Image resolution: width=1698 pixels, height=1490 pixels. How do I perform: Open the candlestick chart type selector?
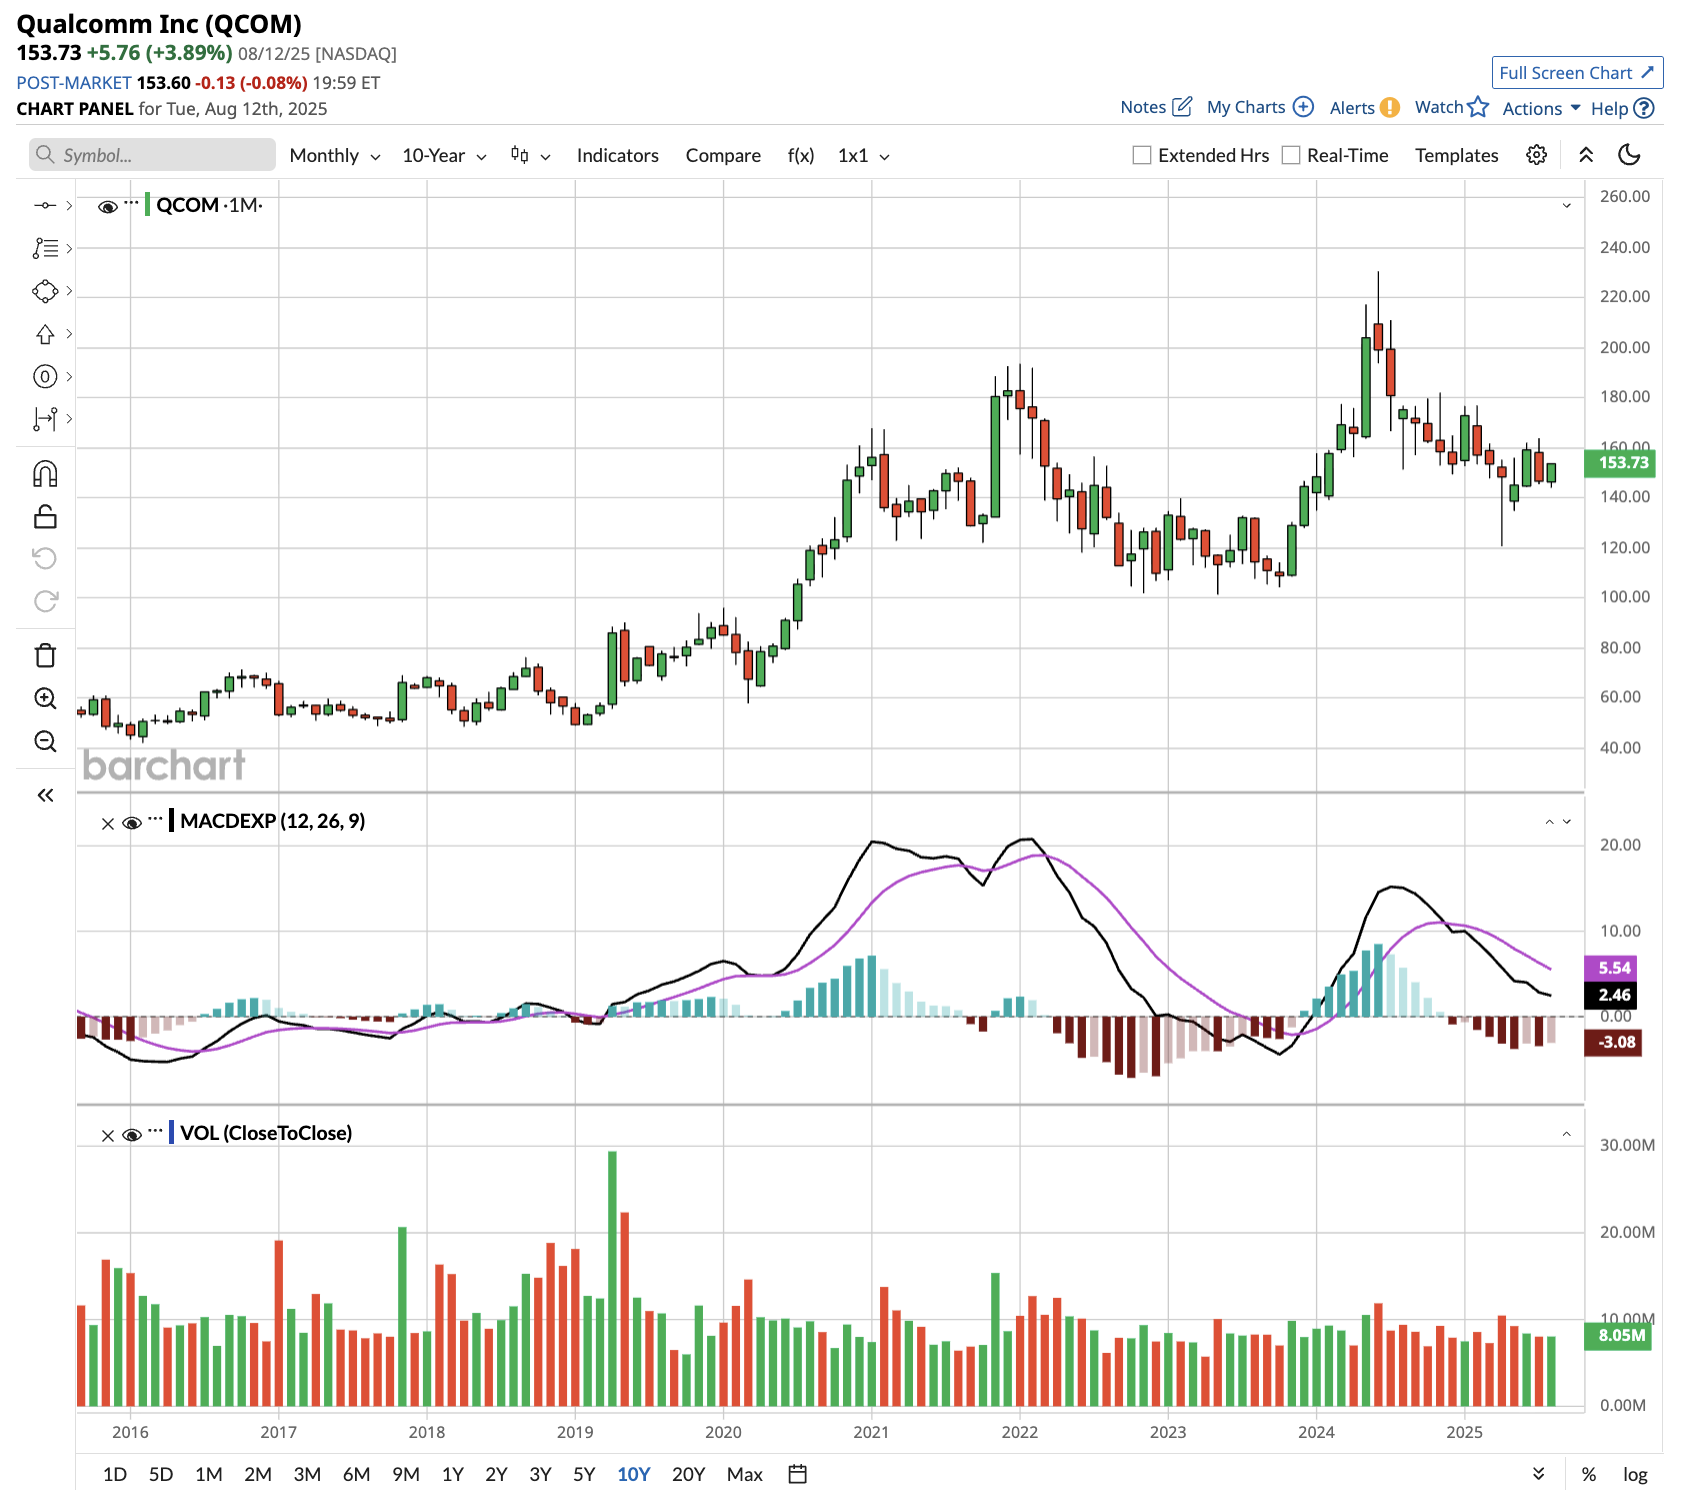click(530, 155)
